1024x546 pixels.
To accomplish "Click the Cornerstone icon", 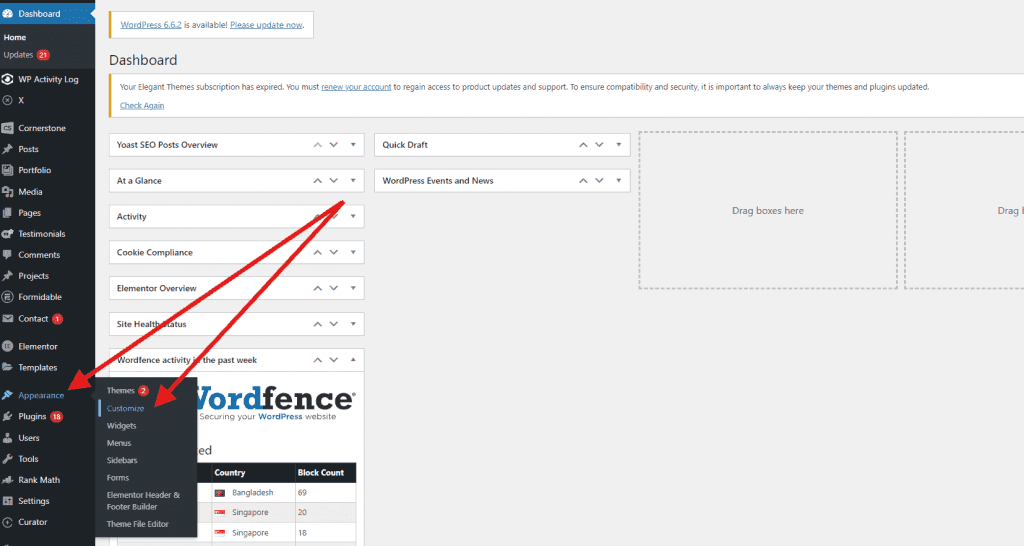I will [x=7, y=128].
